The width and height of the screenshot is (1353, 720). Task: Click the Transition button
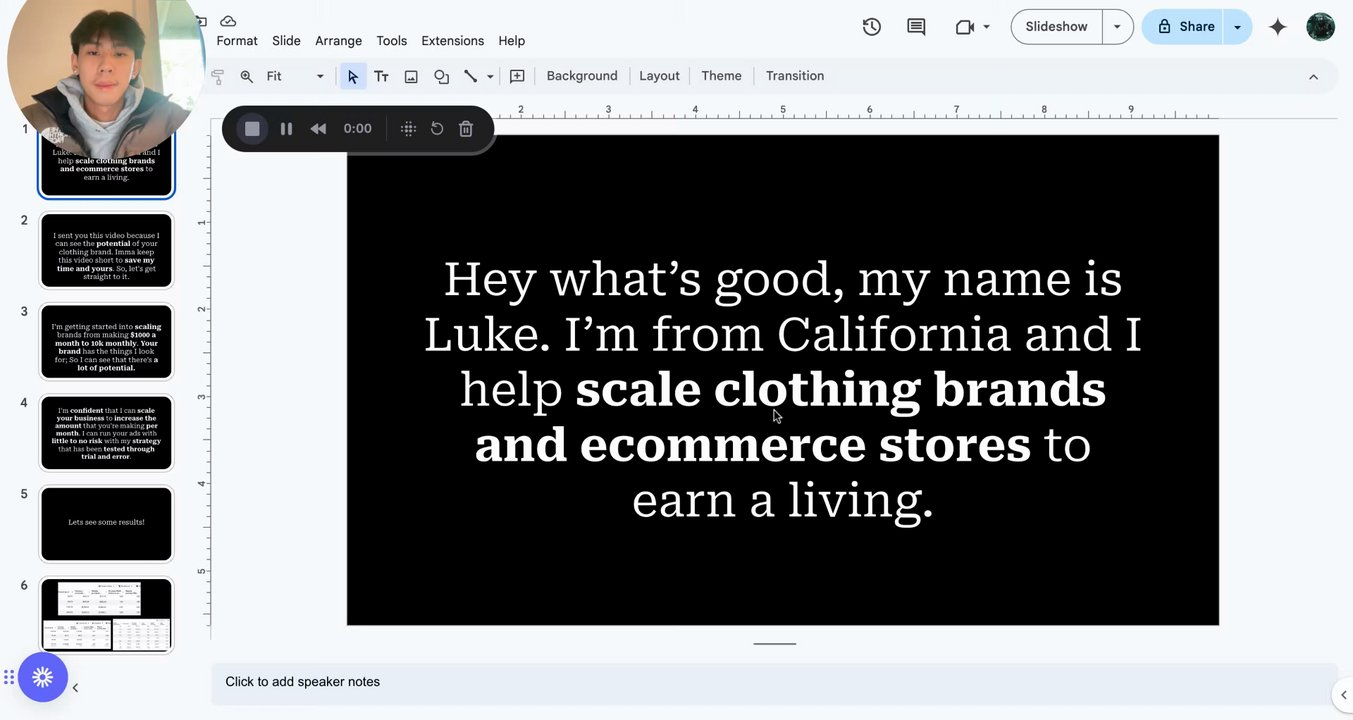coord(794,76)
